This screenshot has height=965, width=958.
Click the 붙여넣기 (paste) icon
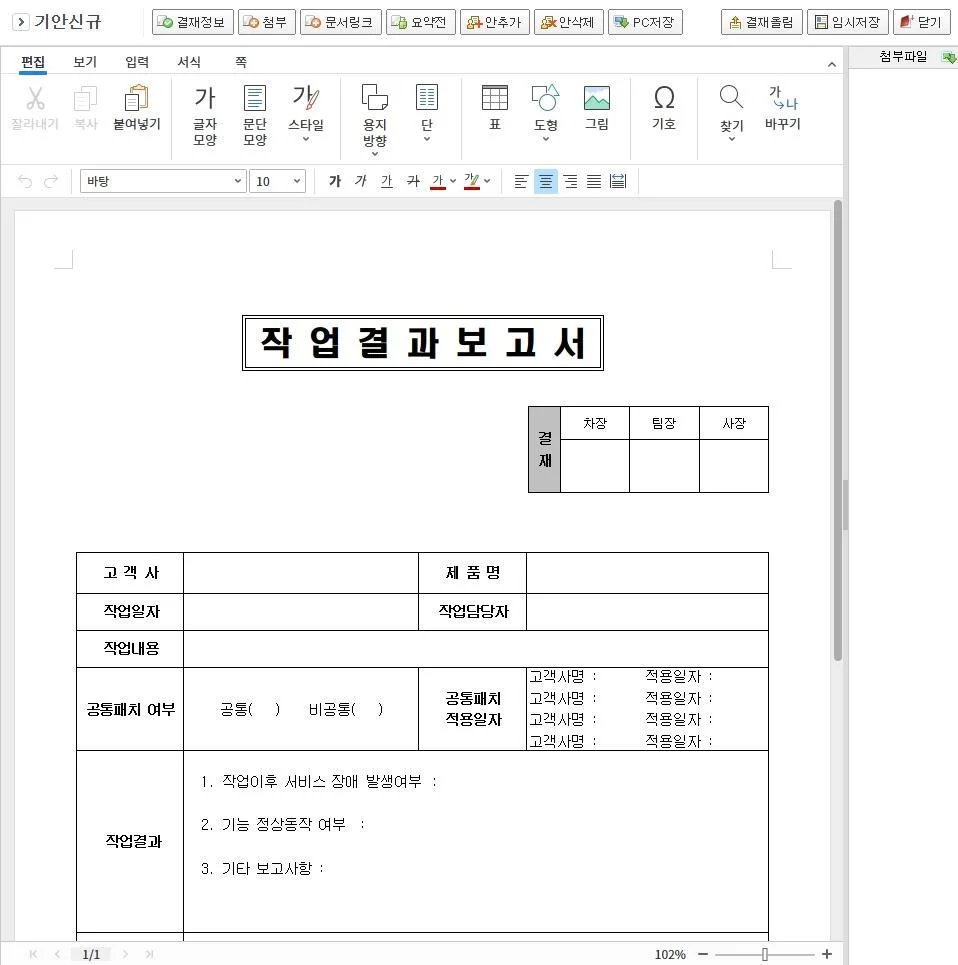pos(136,99)
